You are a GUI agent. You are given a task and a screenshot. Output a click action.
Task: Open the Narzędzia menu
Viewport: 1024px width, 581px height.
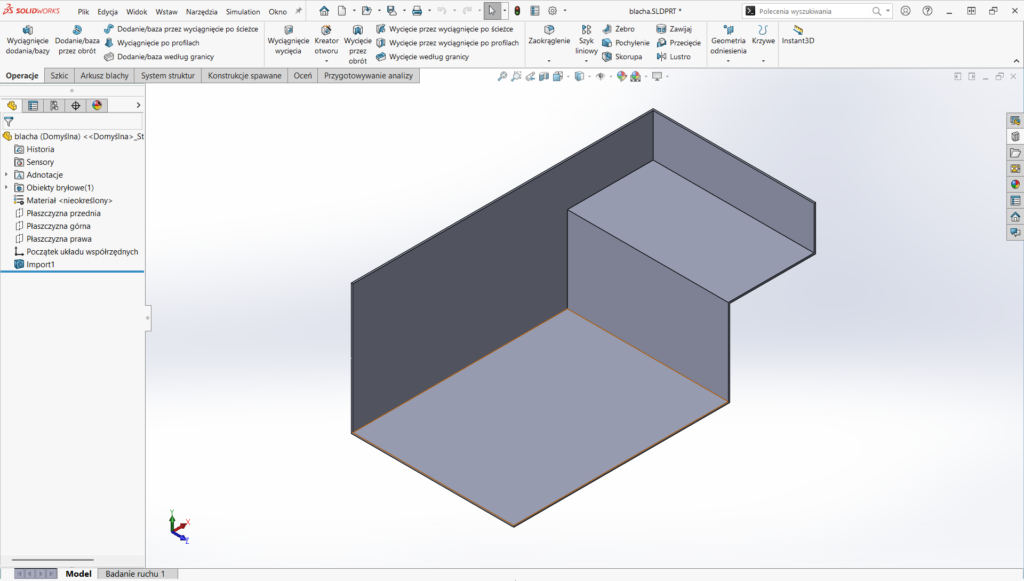pos(201,12)
